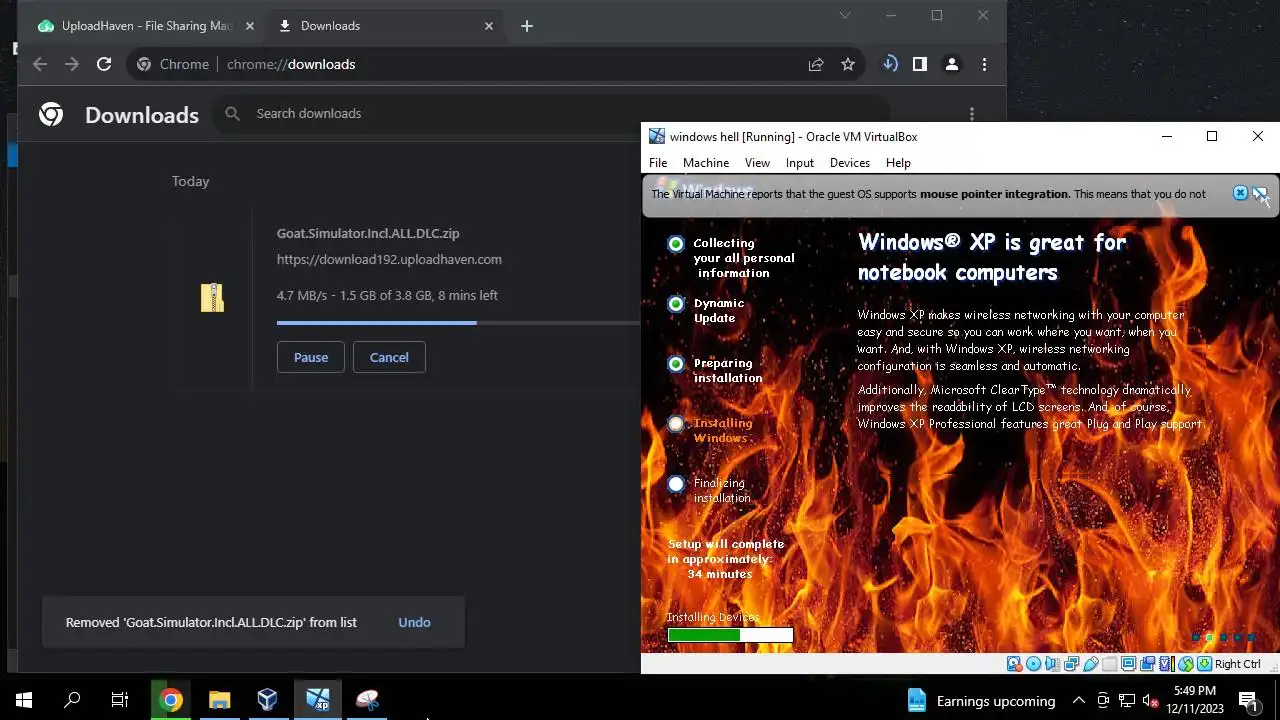Reload the Chrome downloads page

[x=104, y=64]
